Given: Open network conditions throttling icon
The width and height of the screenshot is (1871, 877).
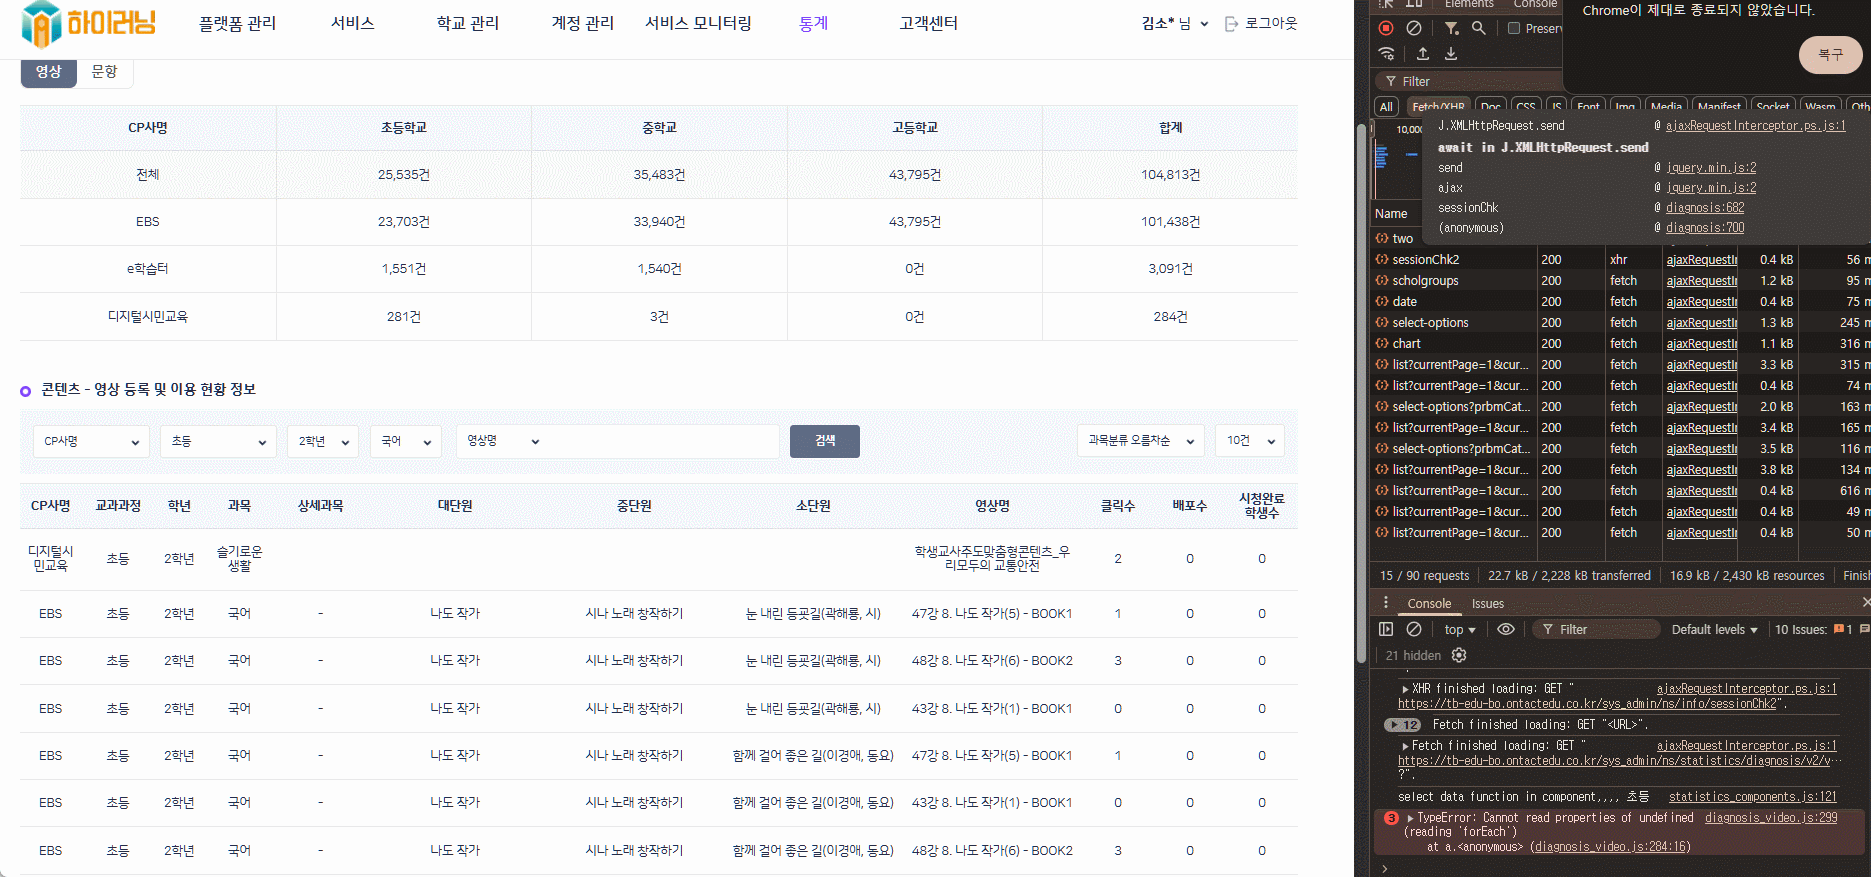Looking at the screenshot, I should tap(1386, 54).
